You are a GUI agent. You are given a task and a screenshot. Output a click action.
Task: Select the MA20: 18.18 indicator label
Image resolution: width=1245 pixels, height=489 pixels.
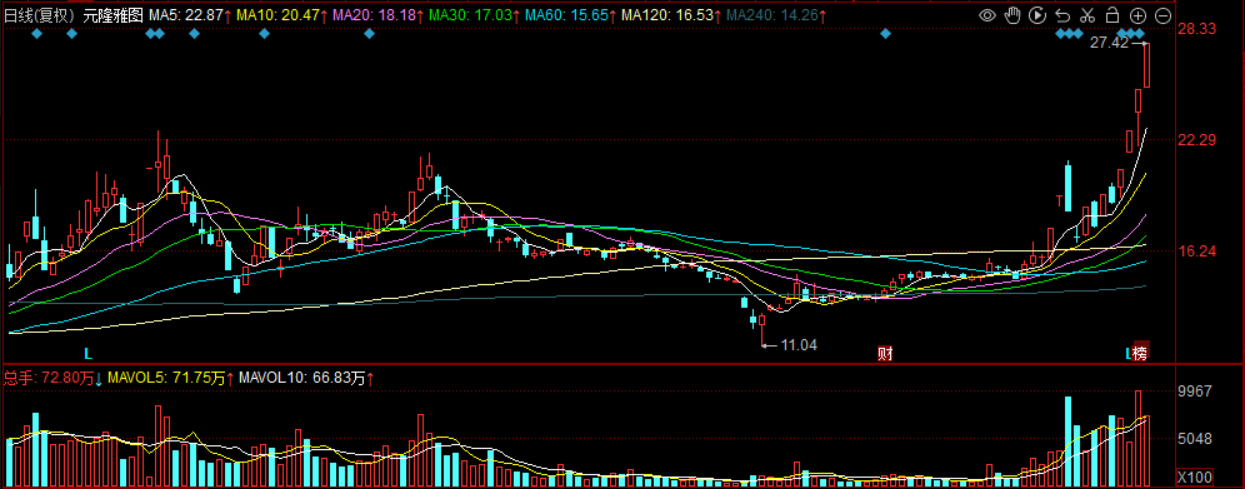click(377, 16)
